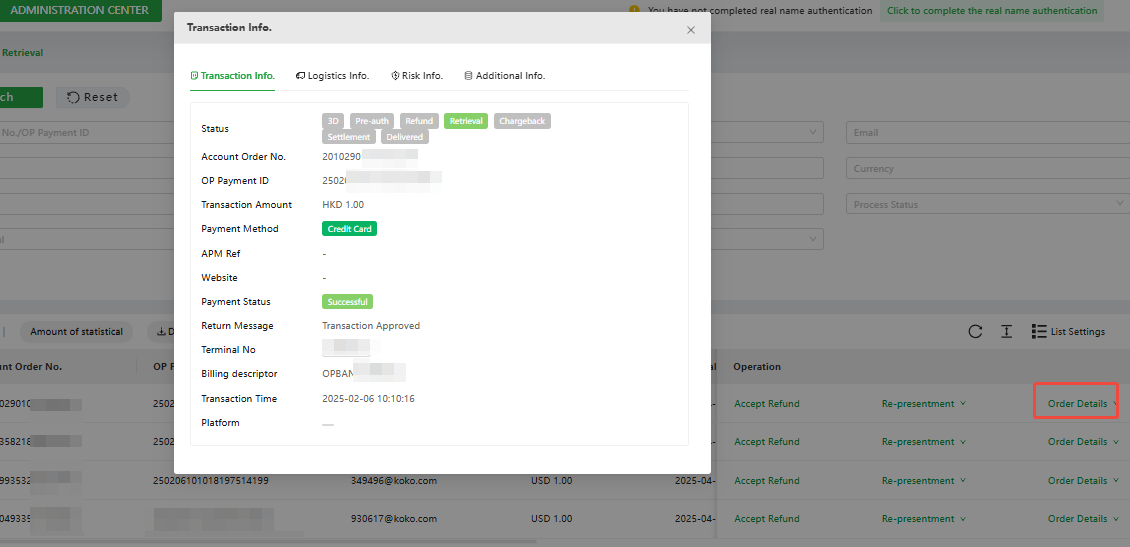Click the Reset button
The image size is (1130, 547).
pyautogui.click(x=93, y=97)
